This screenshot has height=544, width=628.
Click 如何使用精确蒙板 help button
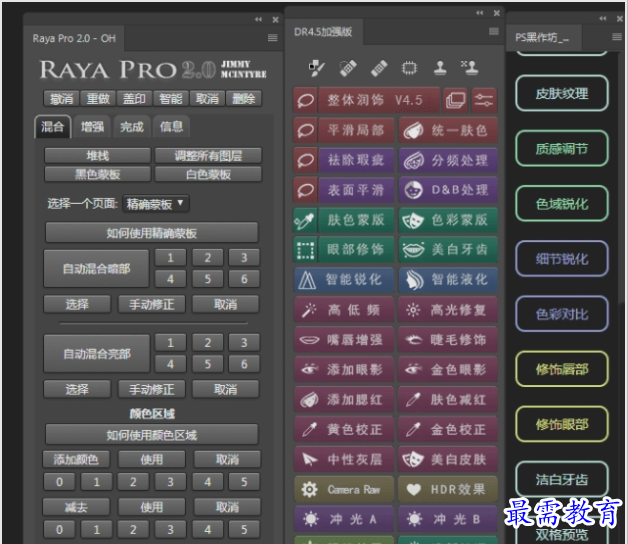(x=151, y=233)
